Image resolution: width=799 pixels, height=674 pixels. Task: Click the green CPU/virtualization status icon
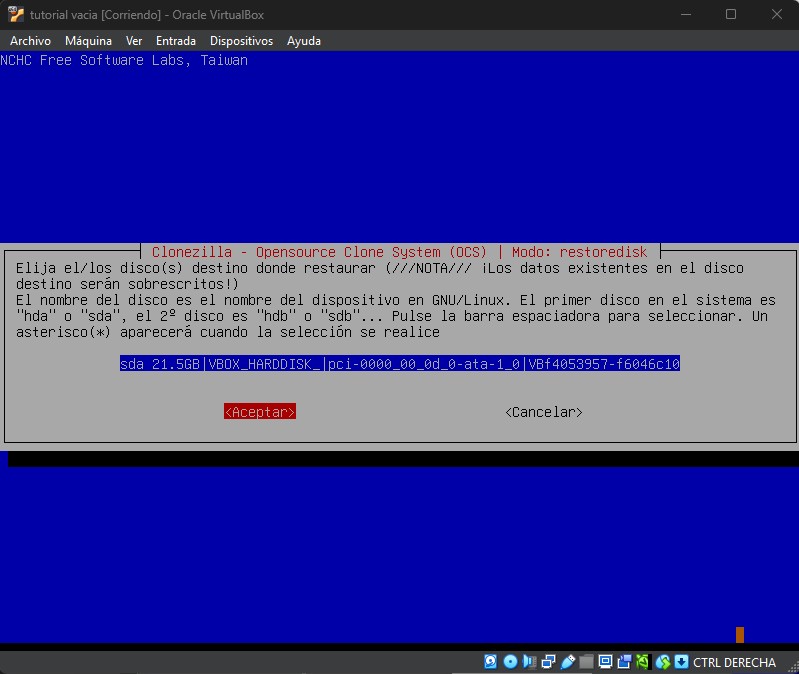tap(643, 662)
